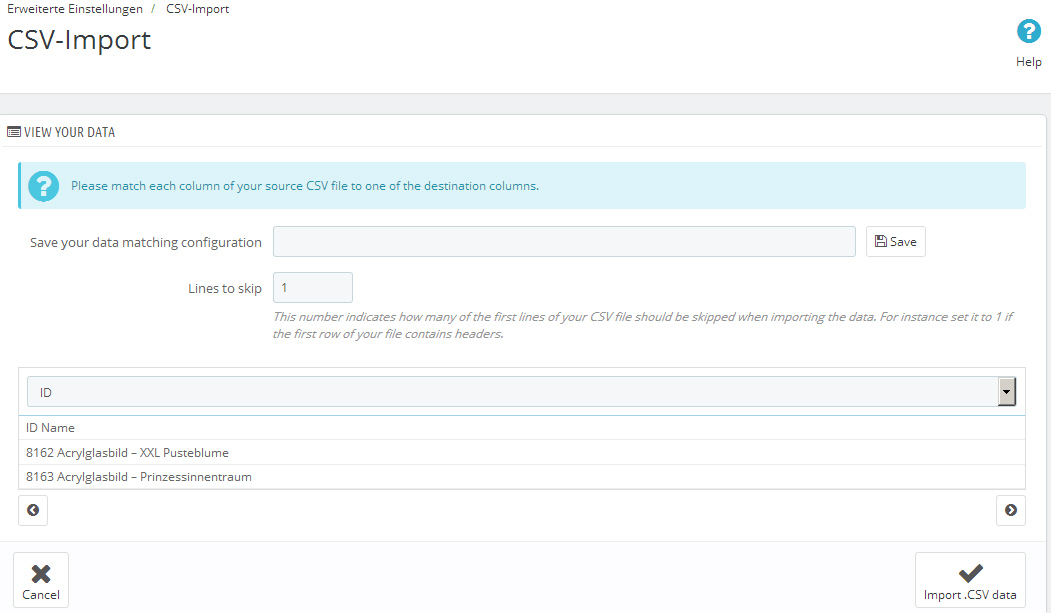Open Erweiterte Einstellungen breadcrumb link
The height and width of the screenshot is (613, 1051).
(75, 9)
